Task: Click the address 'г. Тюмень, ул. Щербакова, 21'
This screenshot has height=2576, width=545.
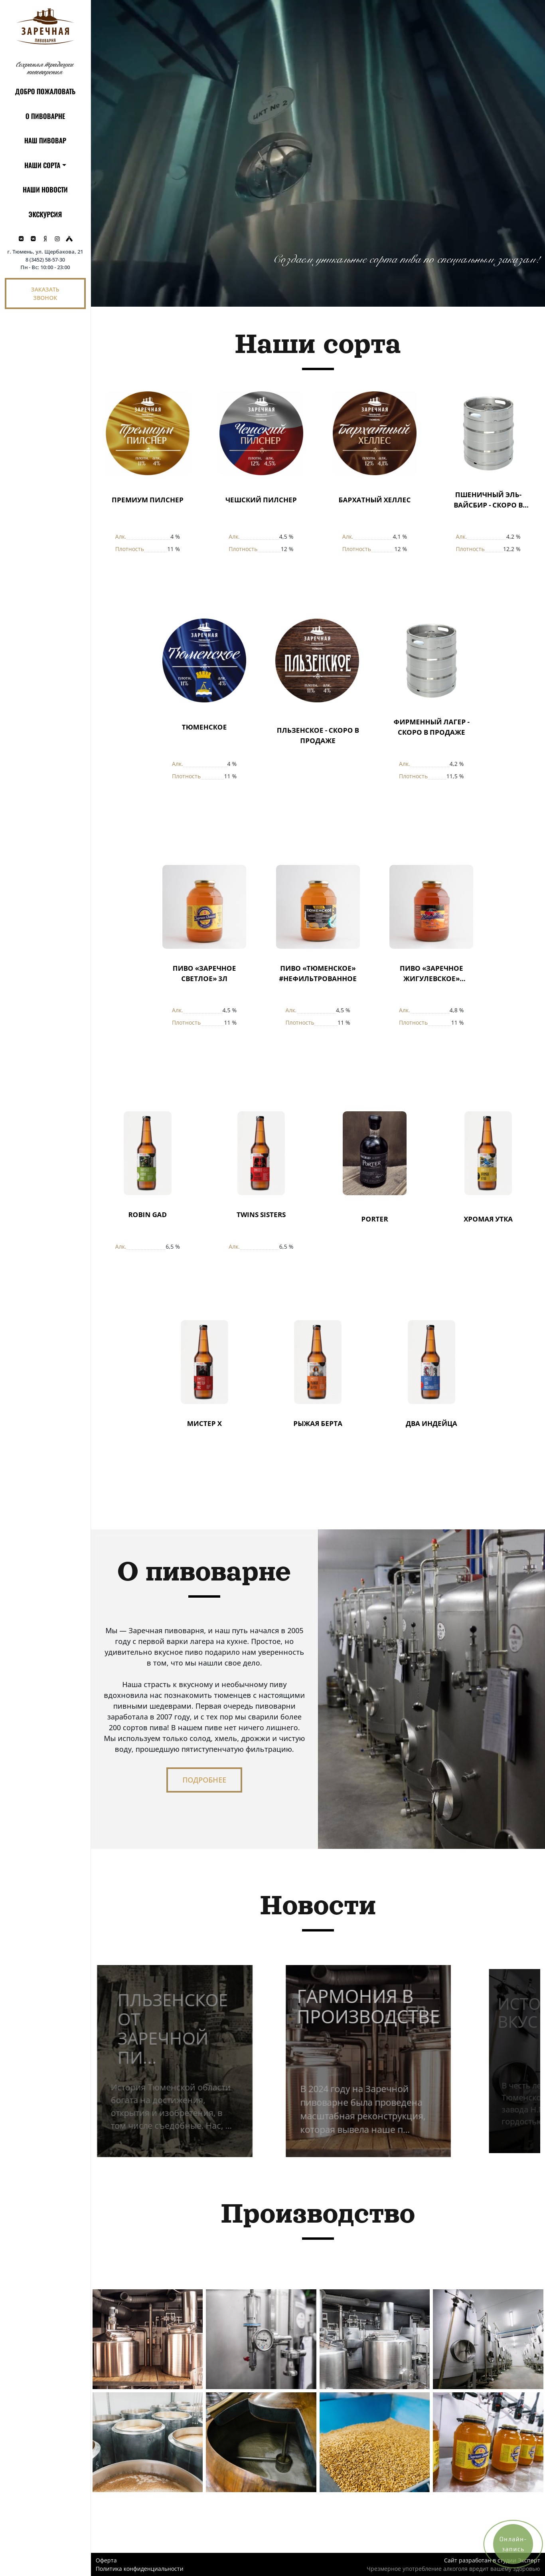Action: click(45, 252)
